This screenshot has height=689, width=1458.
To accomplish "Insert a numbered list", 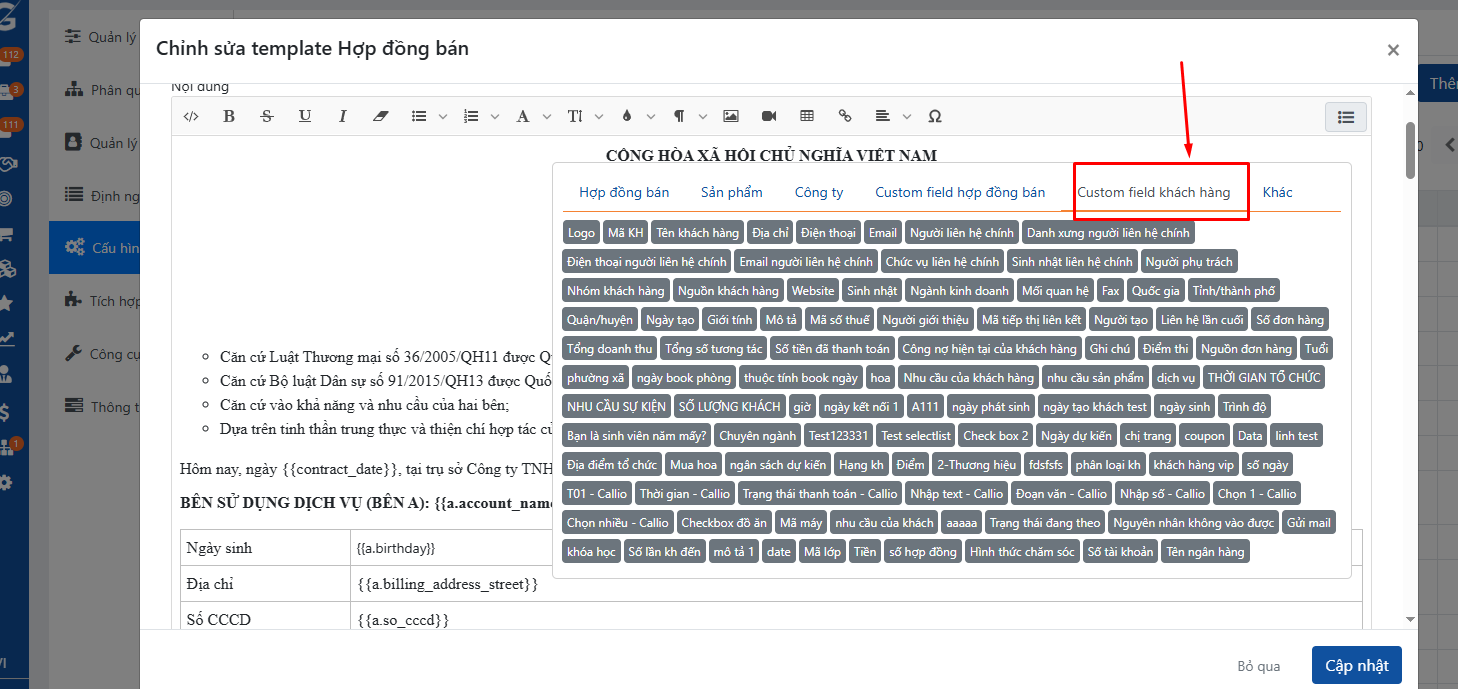I will [x=471, y=116].
